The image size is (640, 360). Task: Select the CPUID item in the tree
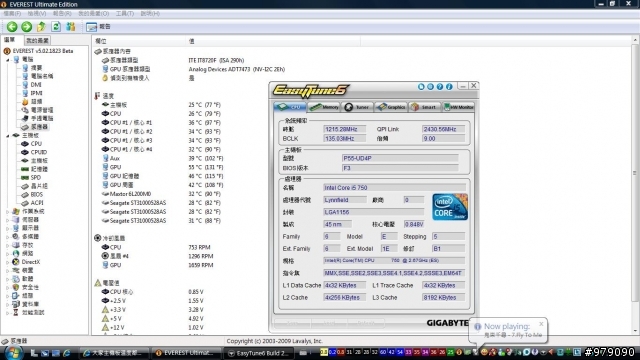click(x=39, y=152)
